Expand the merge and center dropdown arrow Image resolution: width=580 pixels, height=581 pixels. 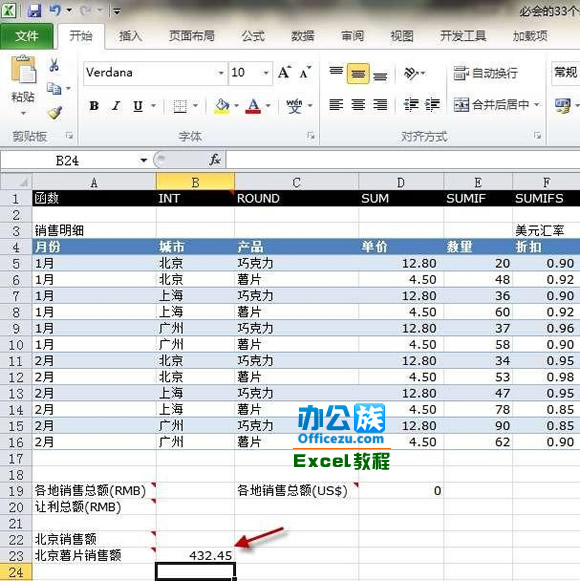point(536,105)
